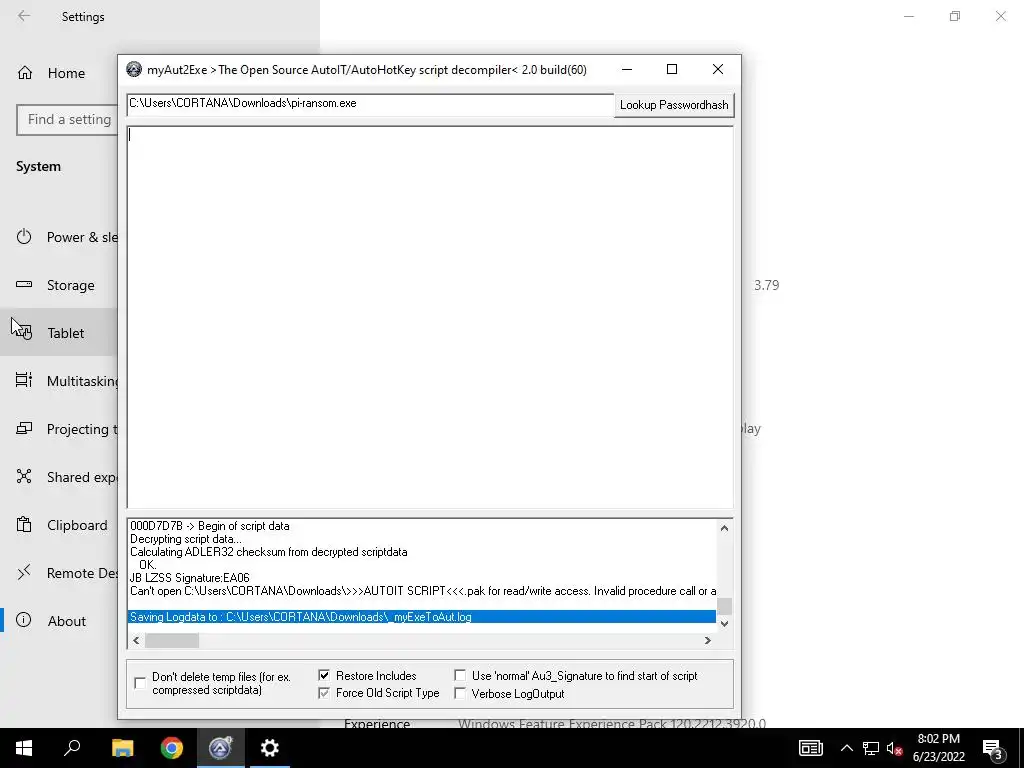Restore down the Settings window
1024x768 pixels.
coord(955,16)
